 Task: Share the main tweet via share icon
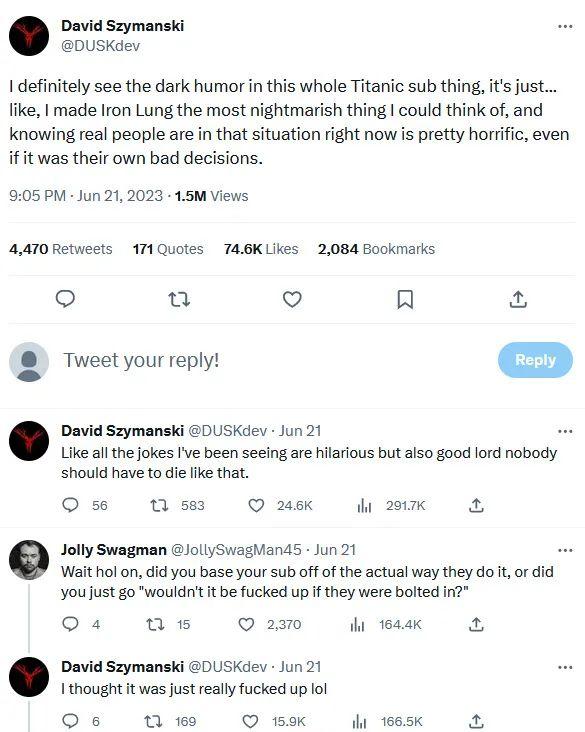tap(518, 299)
